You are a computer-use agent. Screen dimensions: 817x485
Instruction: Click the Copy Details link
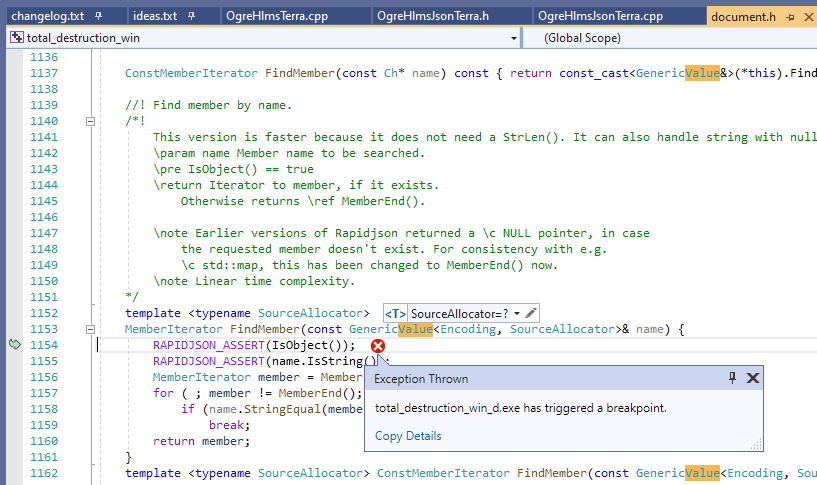pyautogui.click(x=408, y=436)
